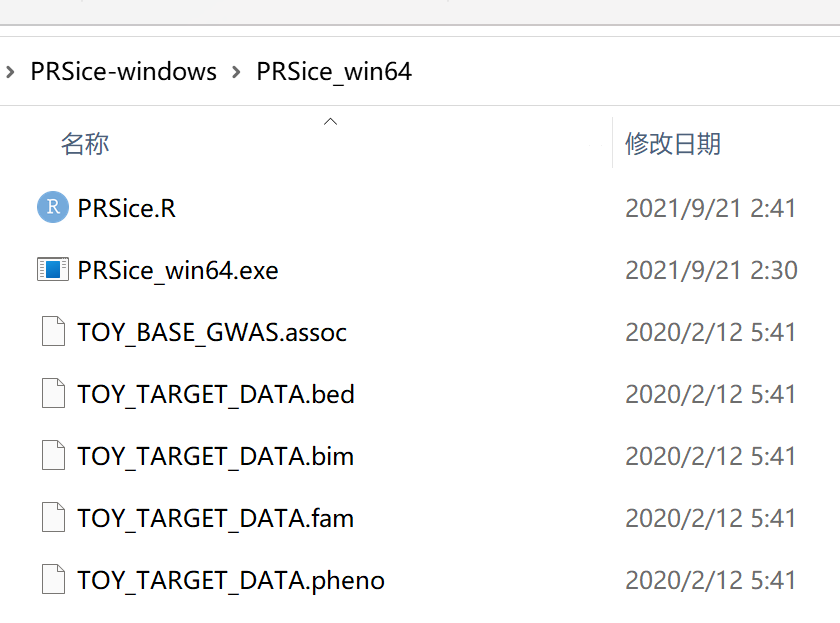Select the PRSice-windows breadcrumb item
This screenshot has width=840, height=623.
coord(122,71)
